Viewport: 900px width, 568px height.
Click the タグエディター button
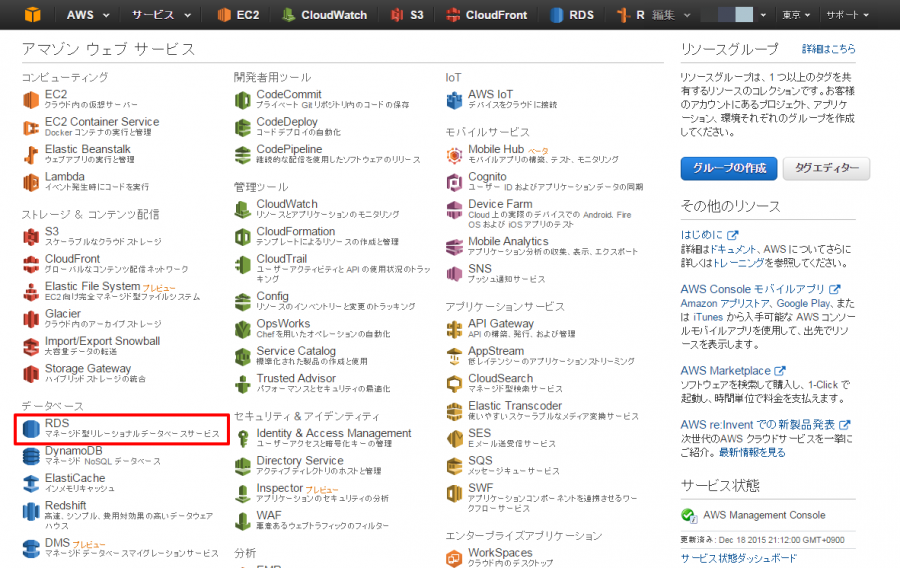point(827,168)
